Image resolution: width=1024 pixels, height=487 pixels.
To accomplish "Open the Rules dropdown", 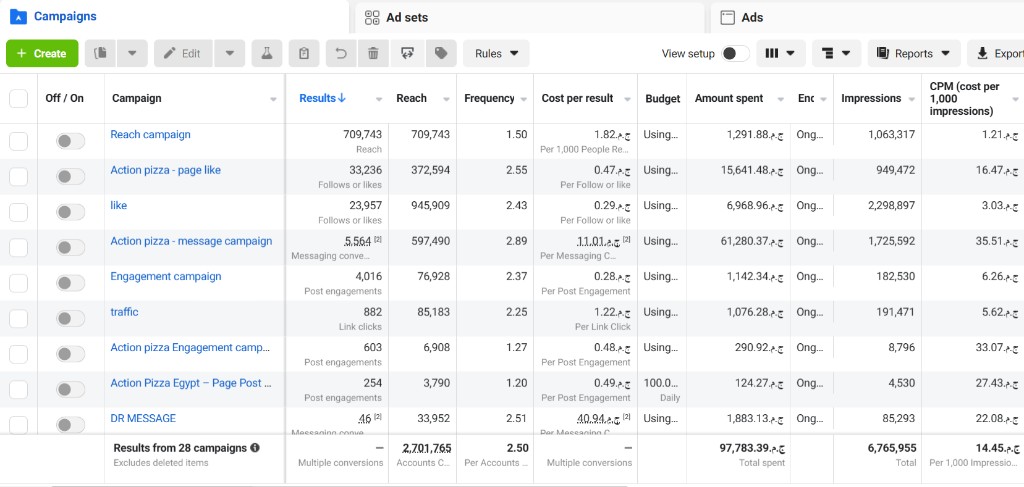I will [x=496, y=54].
